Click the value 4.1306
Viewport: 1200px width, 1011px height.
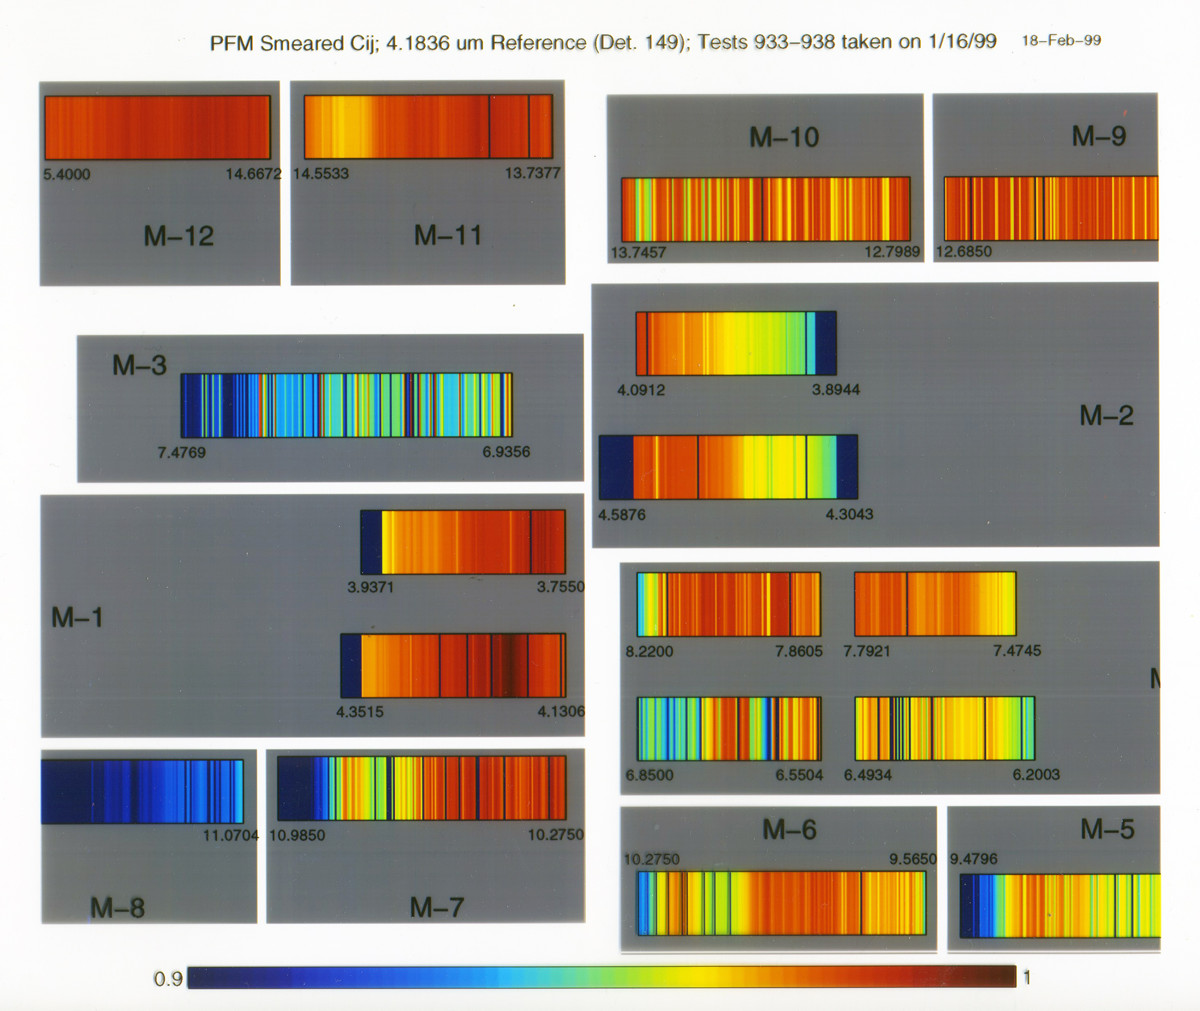click(561, 712)
